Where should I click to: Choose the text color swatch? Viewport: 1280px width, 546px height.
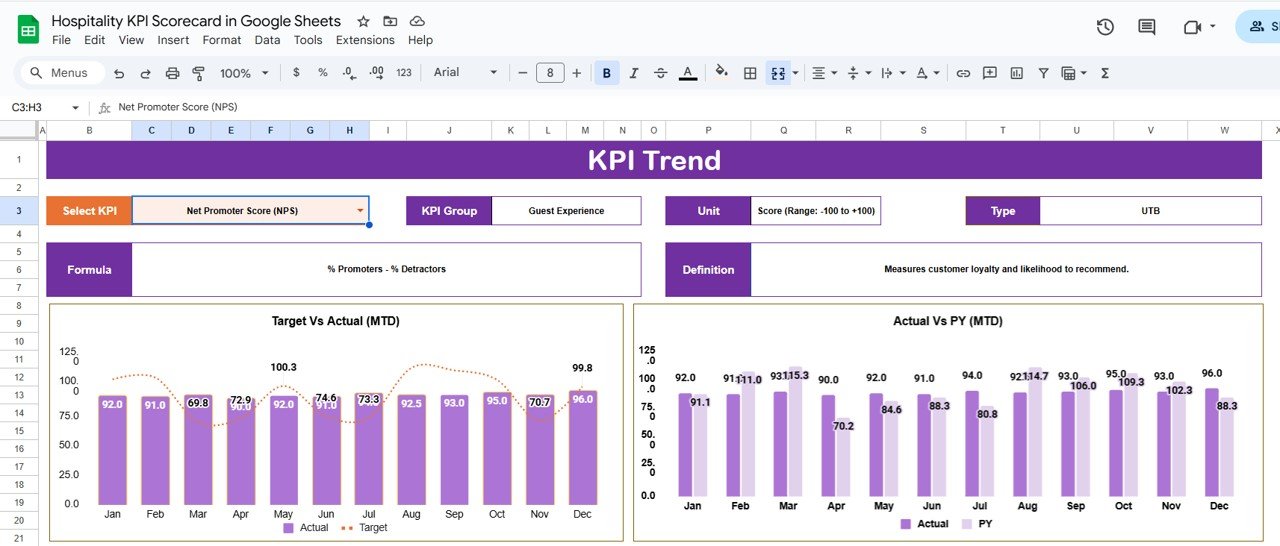687,73
